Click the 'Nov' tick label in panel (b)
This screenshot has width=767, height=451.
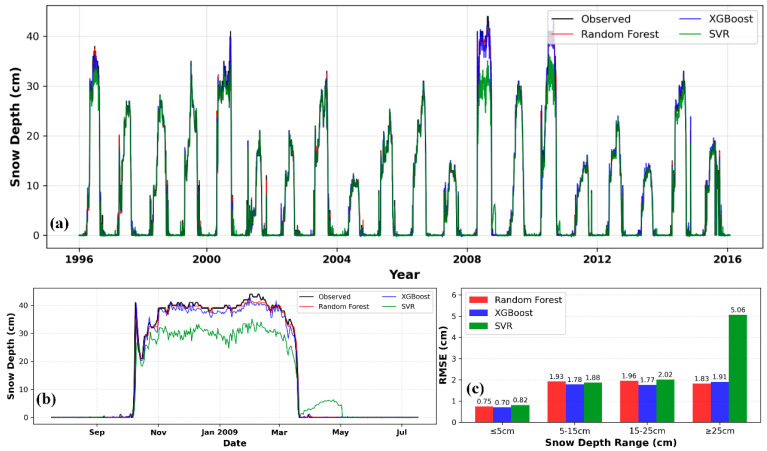coord(158,432)
